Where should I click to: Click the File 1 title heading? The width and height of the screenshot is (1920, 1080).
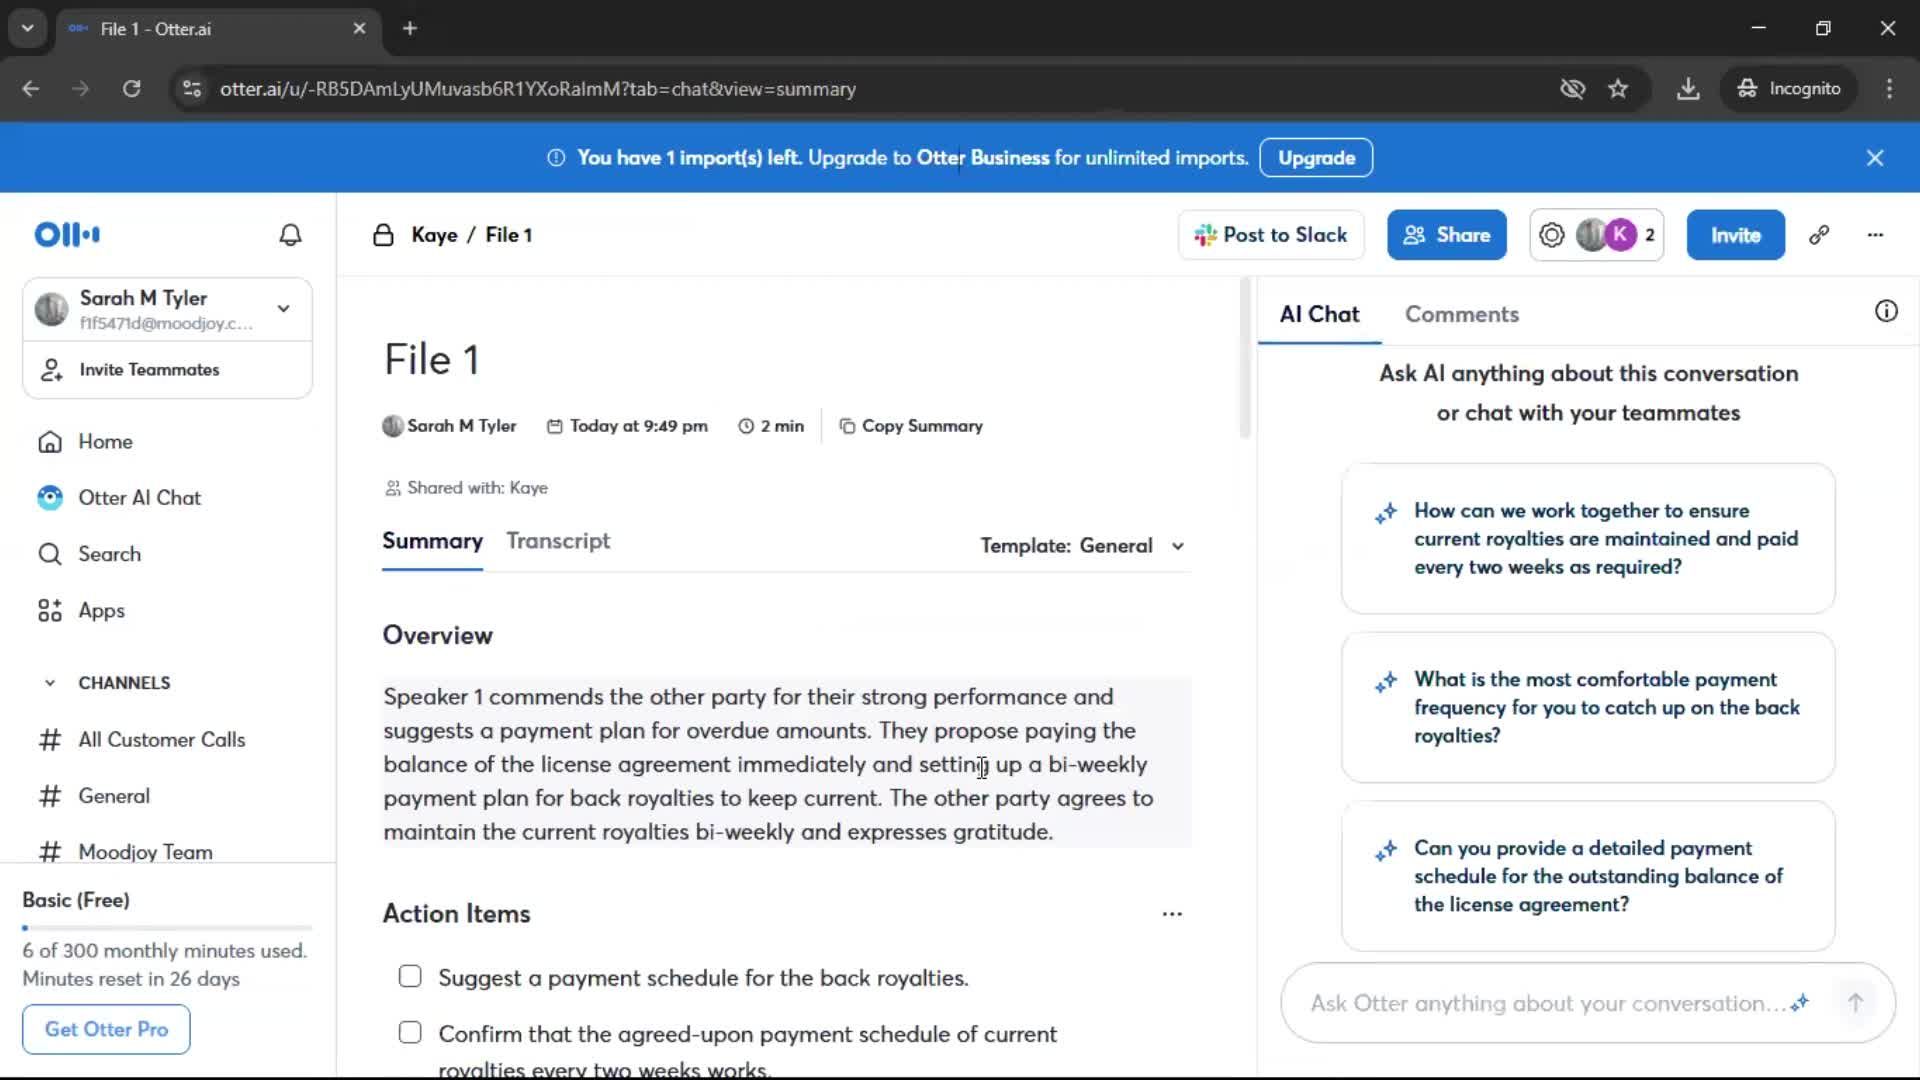pos(431,359)
